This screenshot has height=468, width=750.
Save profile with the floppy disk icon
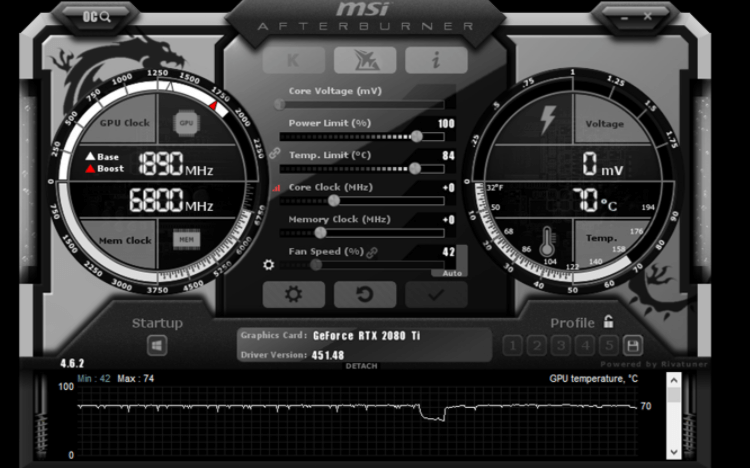point(632,346)
